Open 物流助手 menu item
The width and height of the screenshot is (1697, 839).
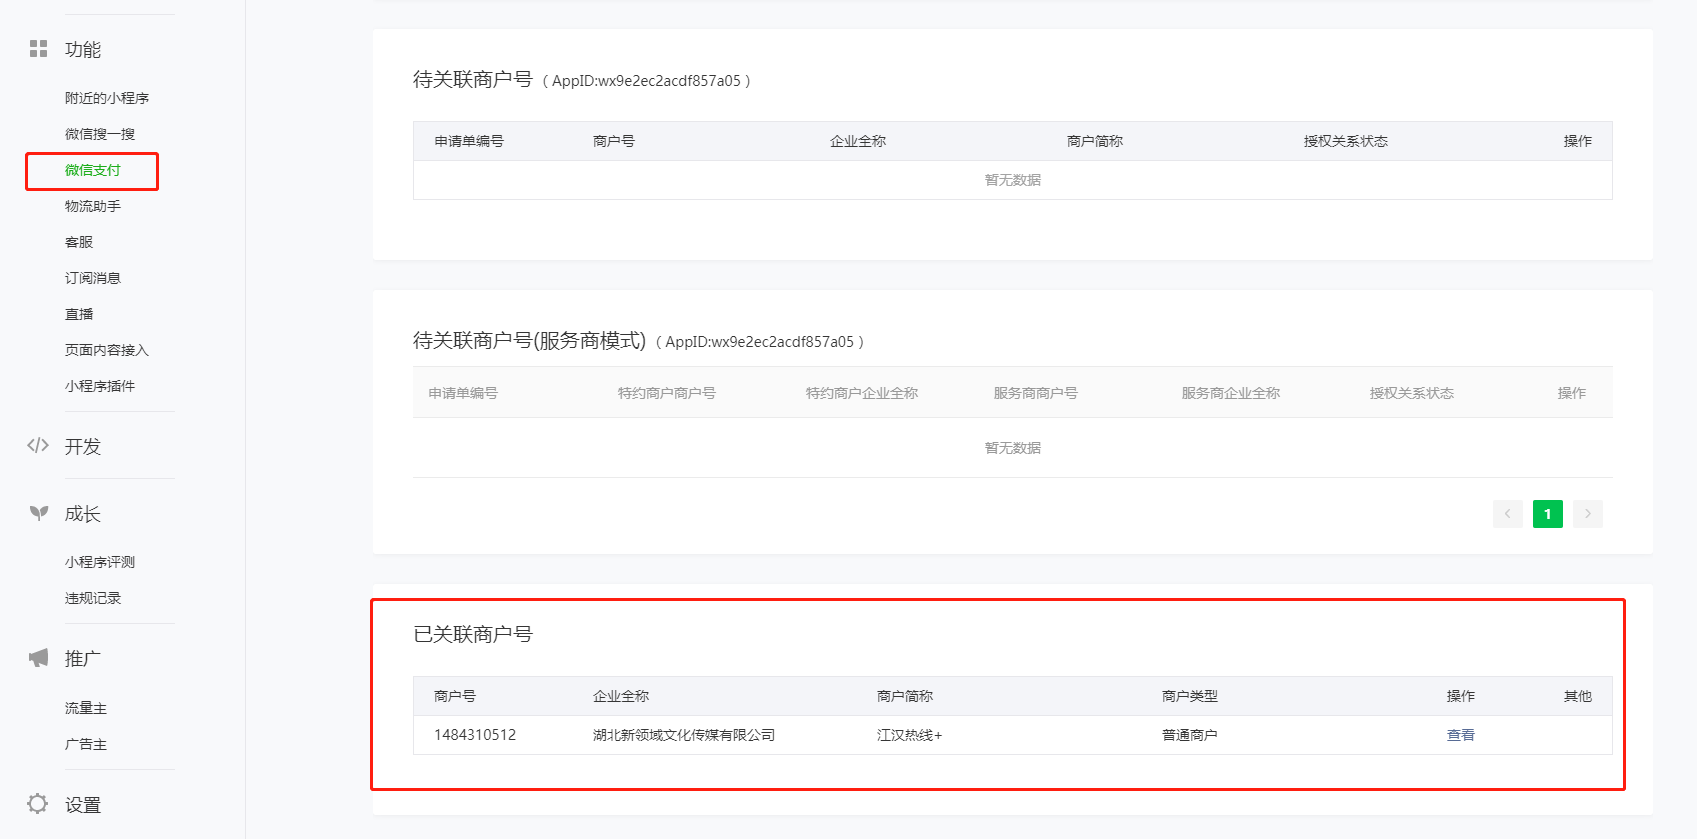click(x=93, y=206)
